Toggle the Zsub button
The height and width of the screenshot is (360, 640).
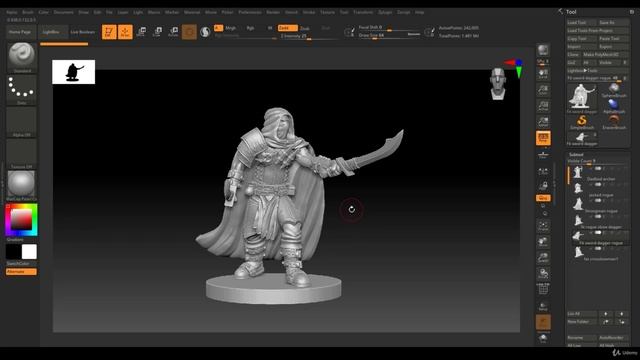(305, 28)
